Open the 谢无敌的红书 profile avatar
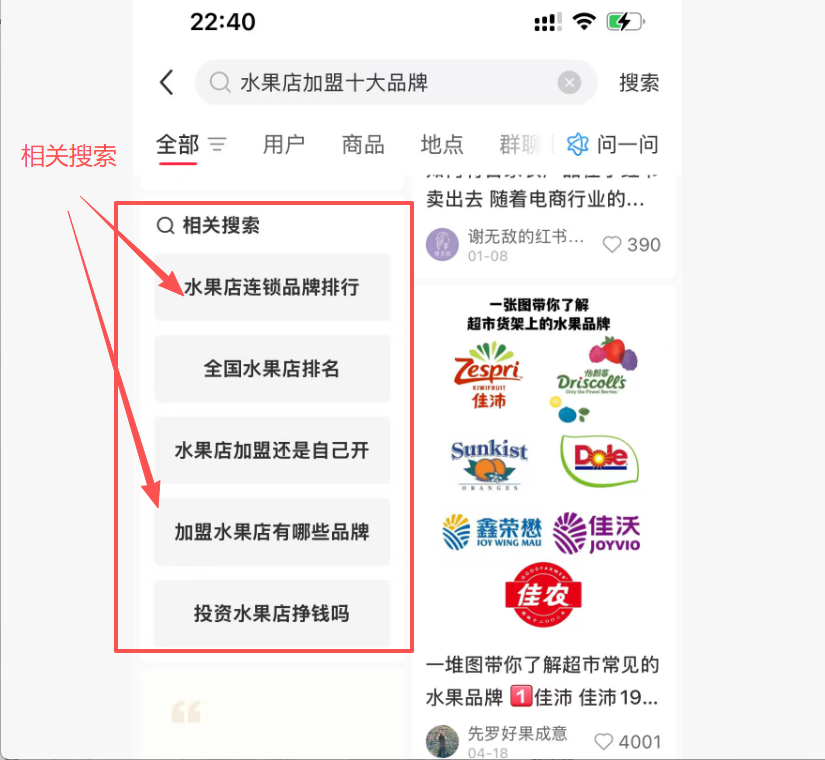 click(x=442, y=245)
